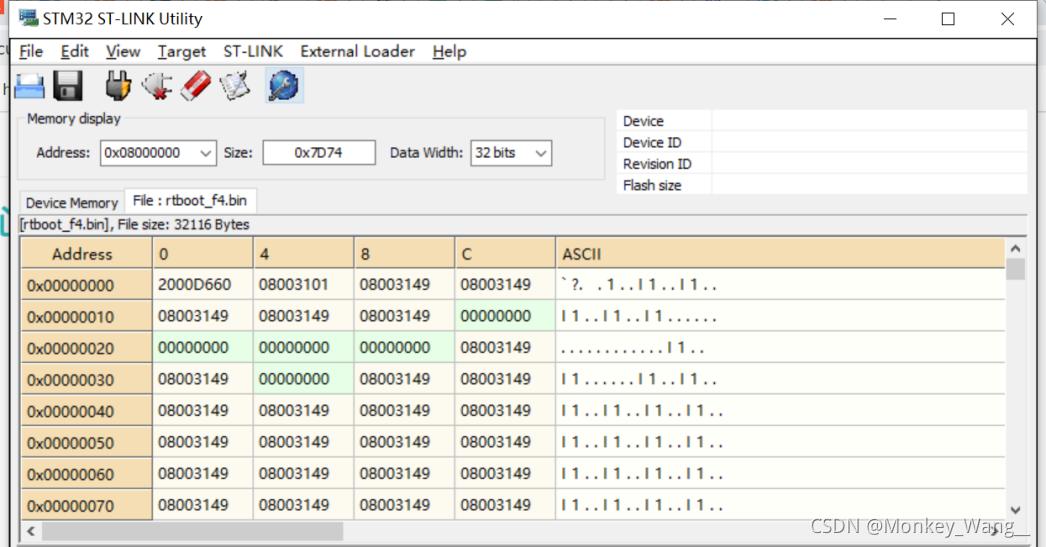Click address row 0x00000020

click(86, 348)
